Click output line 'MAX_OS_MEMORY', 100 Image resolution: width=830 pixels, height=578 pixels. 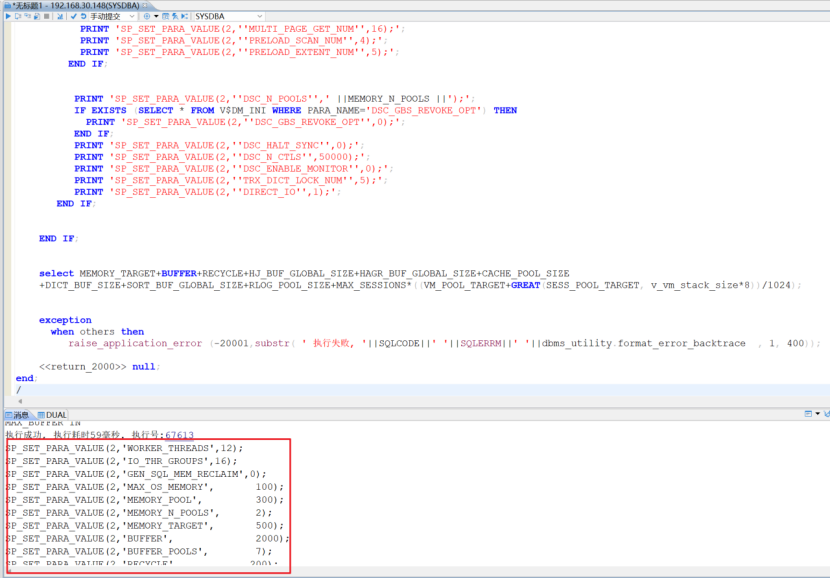145,486
